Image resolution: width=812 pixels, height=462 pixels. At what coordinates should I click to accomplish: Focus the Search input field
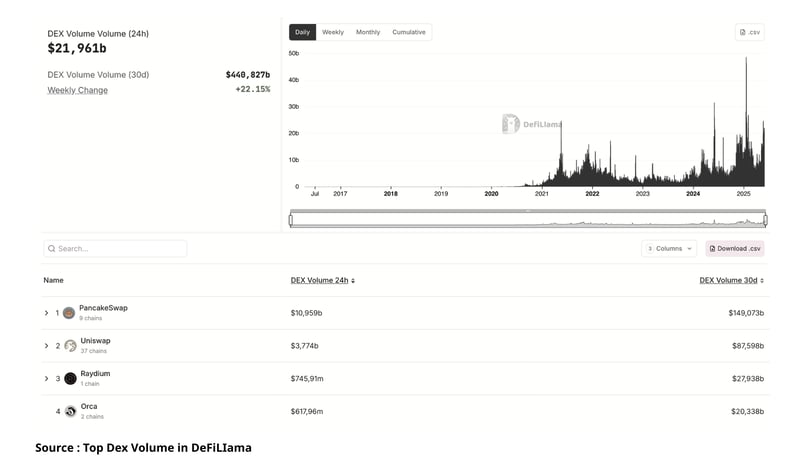[115, 249]
